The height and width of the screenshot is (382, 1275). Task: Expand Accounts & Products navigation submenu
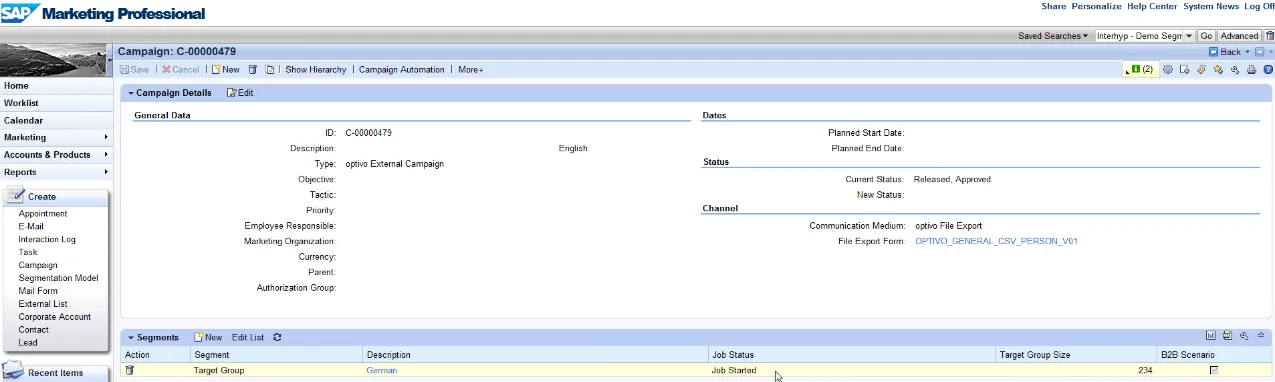pos(106,155)
